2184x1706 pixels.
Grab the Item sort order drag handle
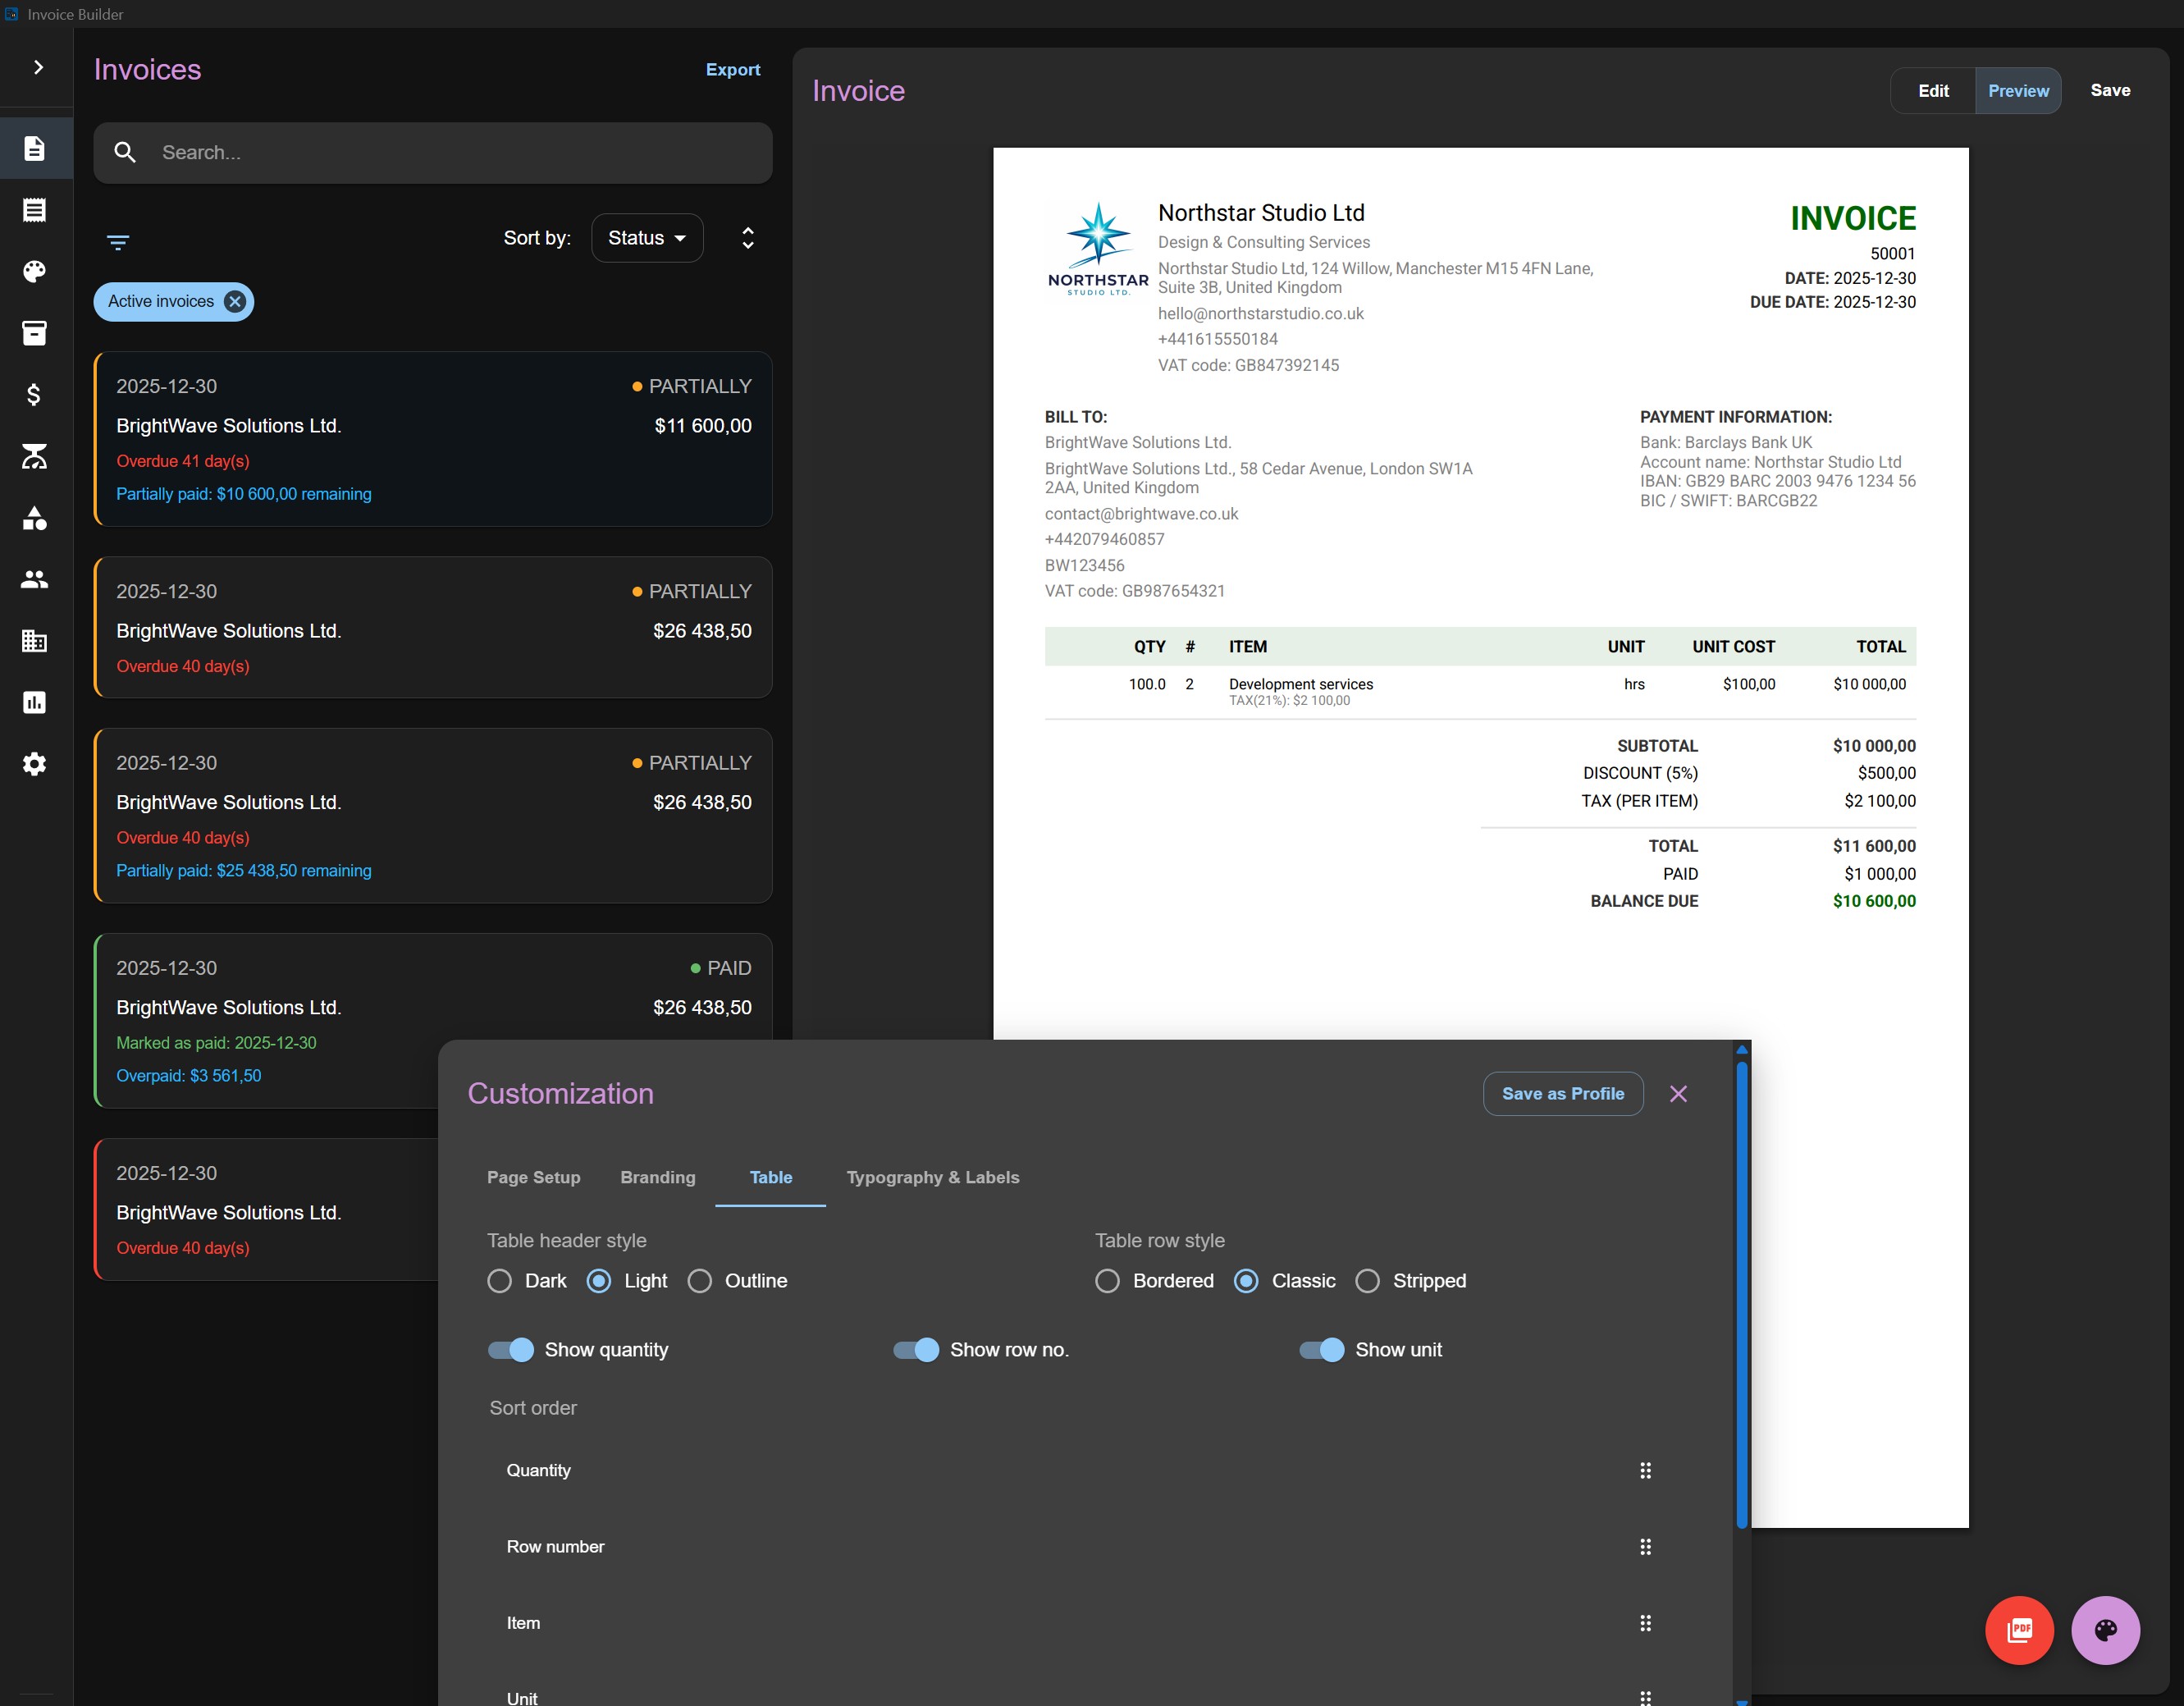[x=1646, y=1623]
